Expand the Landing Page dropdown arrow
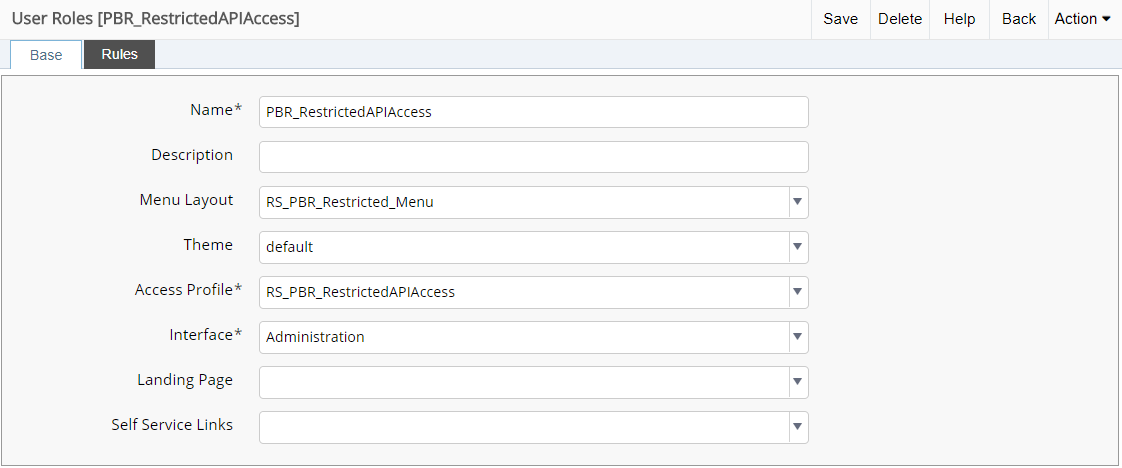The width and height of the screenshot is (1122, 468). (x=797, y=382)
